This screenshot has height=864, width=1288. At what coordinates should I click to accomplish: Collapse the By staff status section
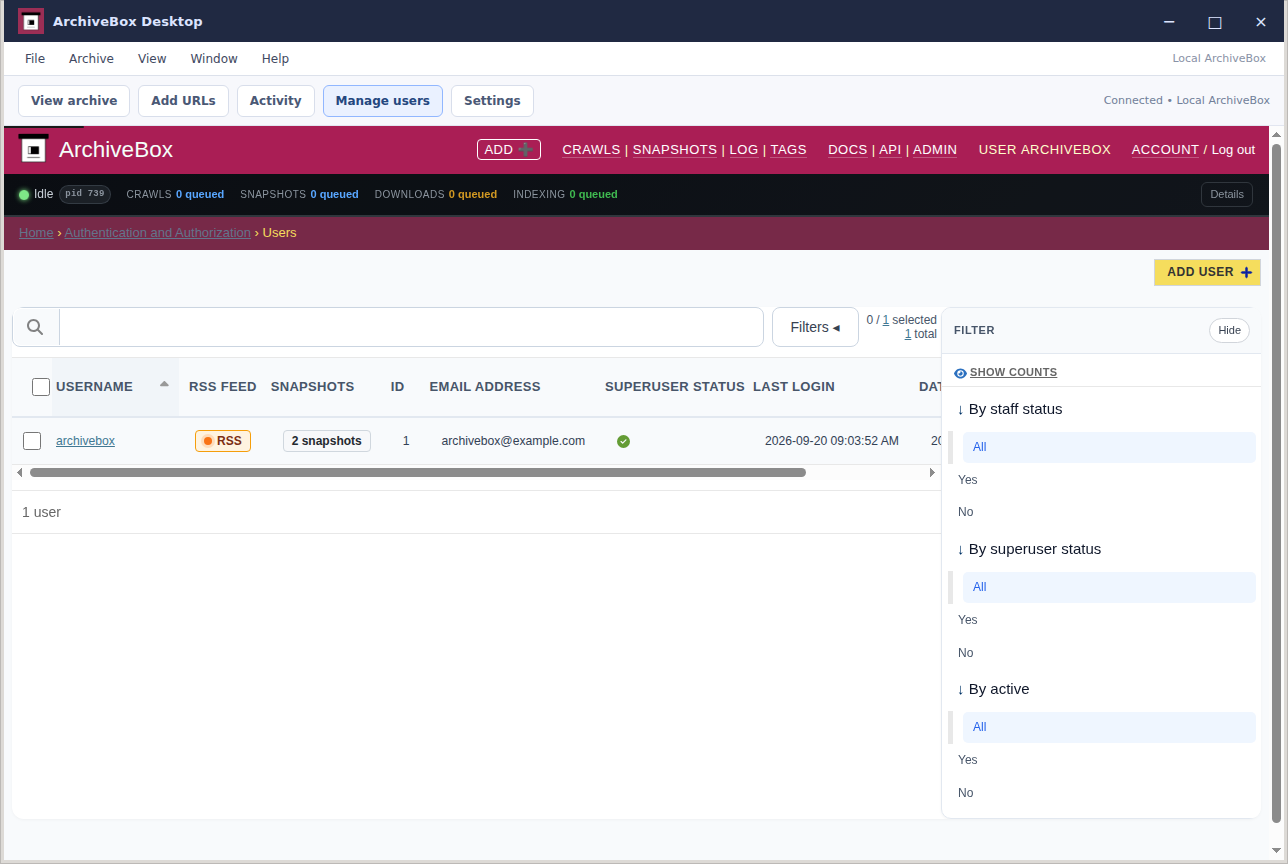pos(1009,409)
